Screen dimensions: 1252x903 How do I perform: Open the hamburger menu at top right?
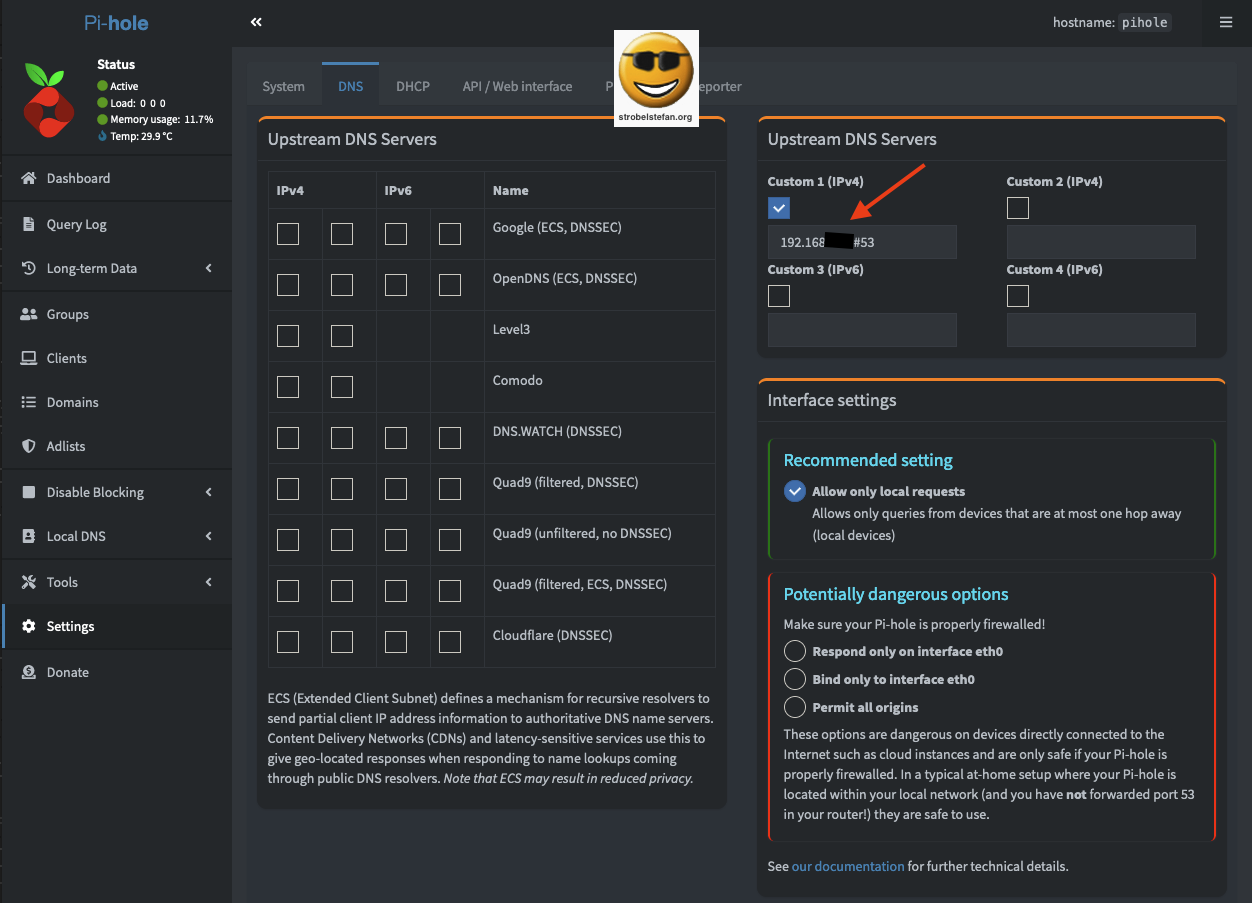[1225, 22]
